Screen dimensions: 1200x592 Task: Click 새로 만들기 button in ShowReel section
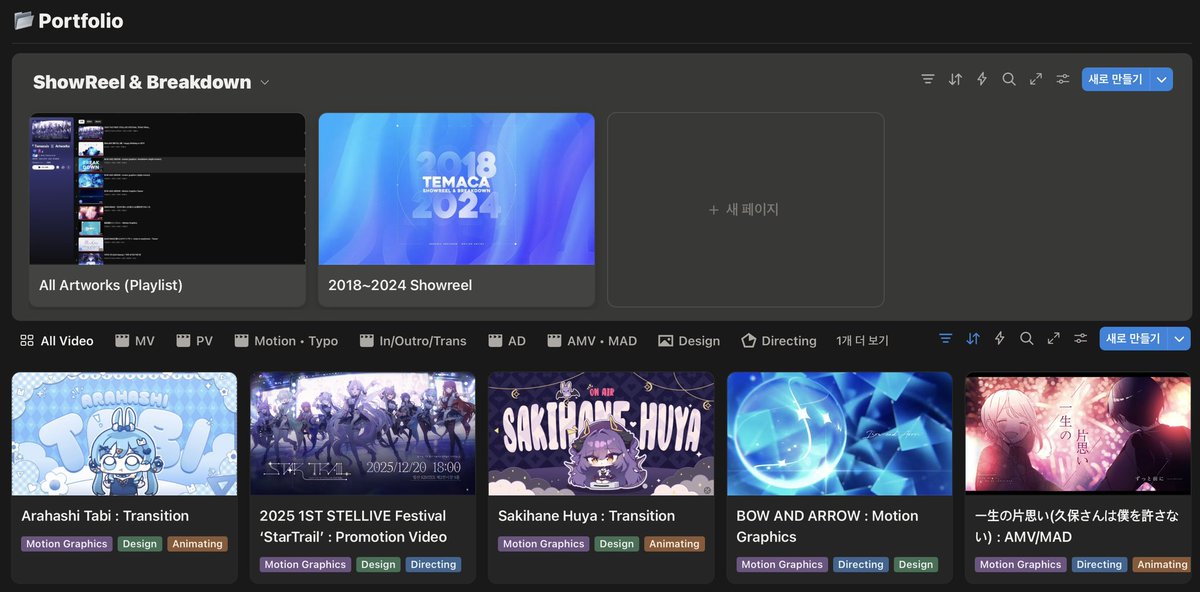[1116, 79]
